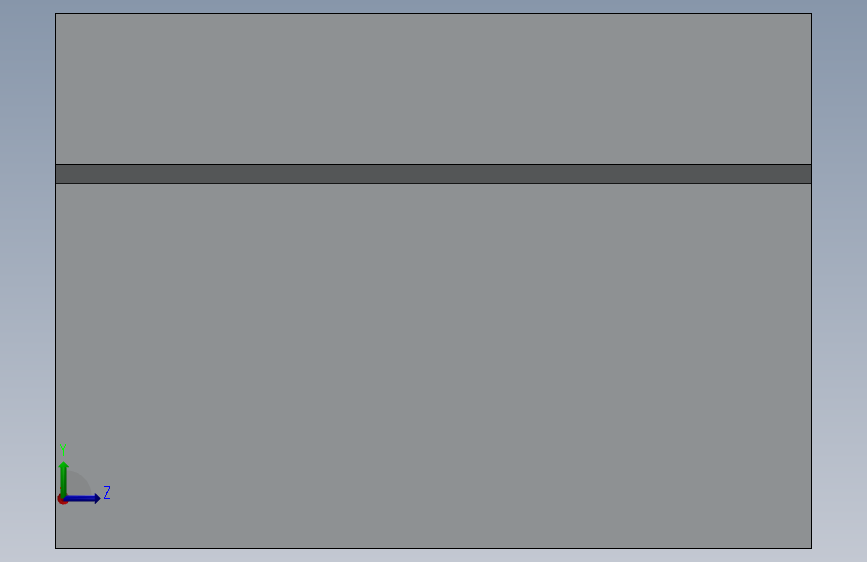Select the gray face above the groove
Image resolution: width=867 pixels, height=562 pixels.
point(434,89)
